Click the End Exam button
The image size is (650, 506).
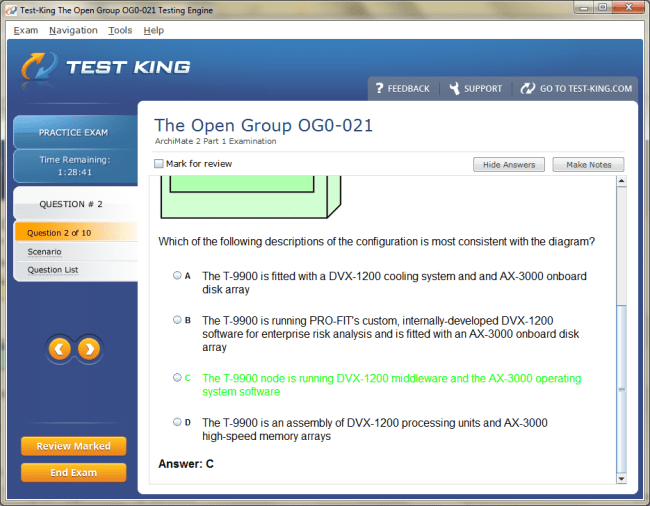tap(73, 473)
